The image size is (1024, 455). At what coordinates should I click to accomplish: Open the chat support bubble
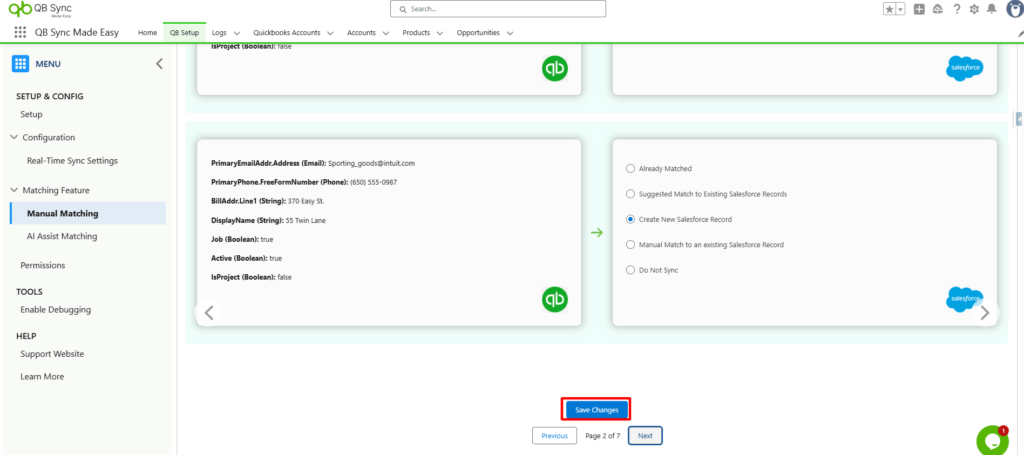(991, 440)
